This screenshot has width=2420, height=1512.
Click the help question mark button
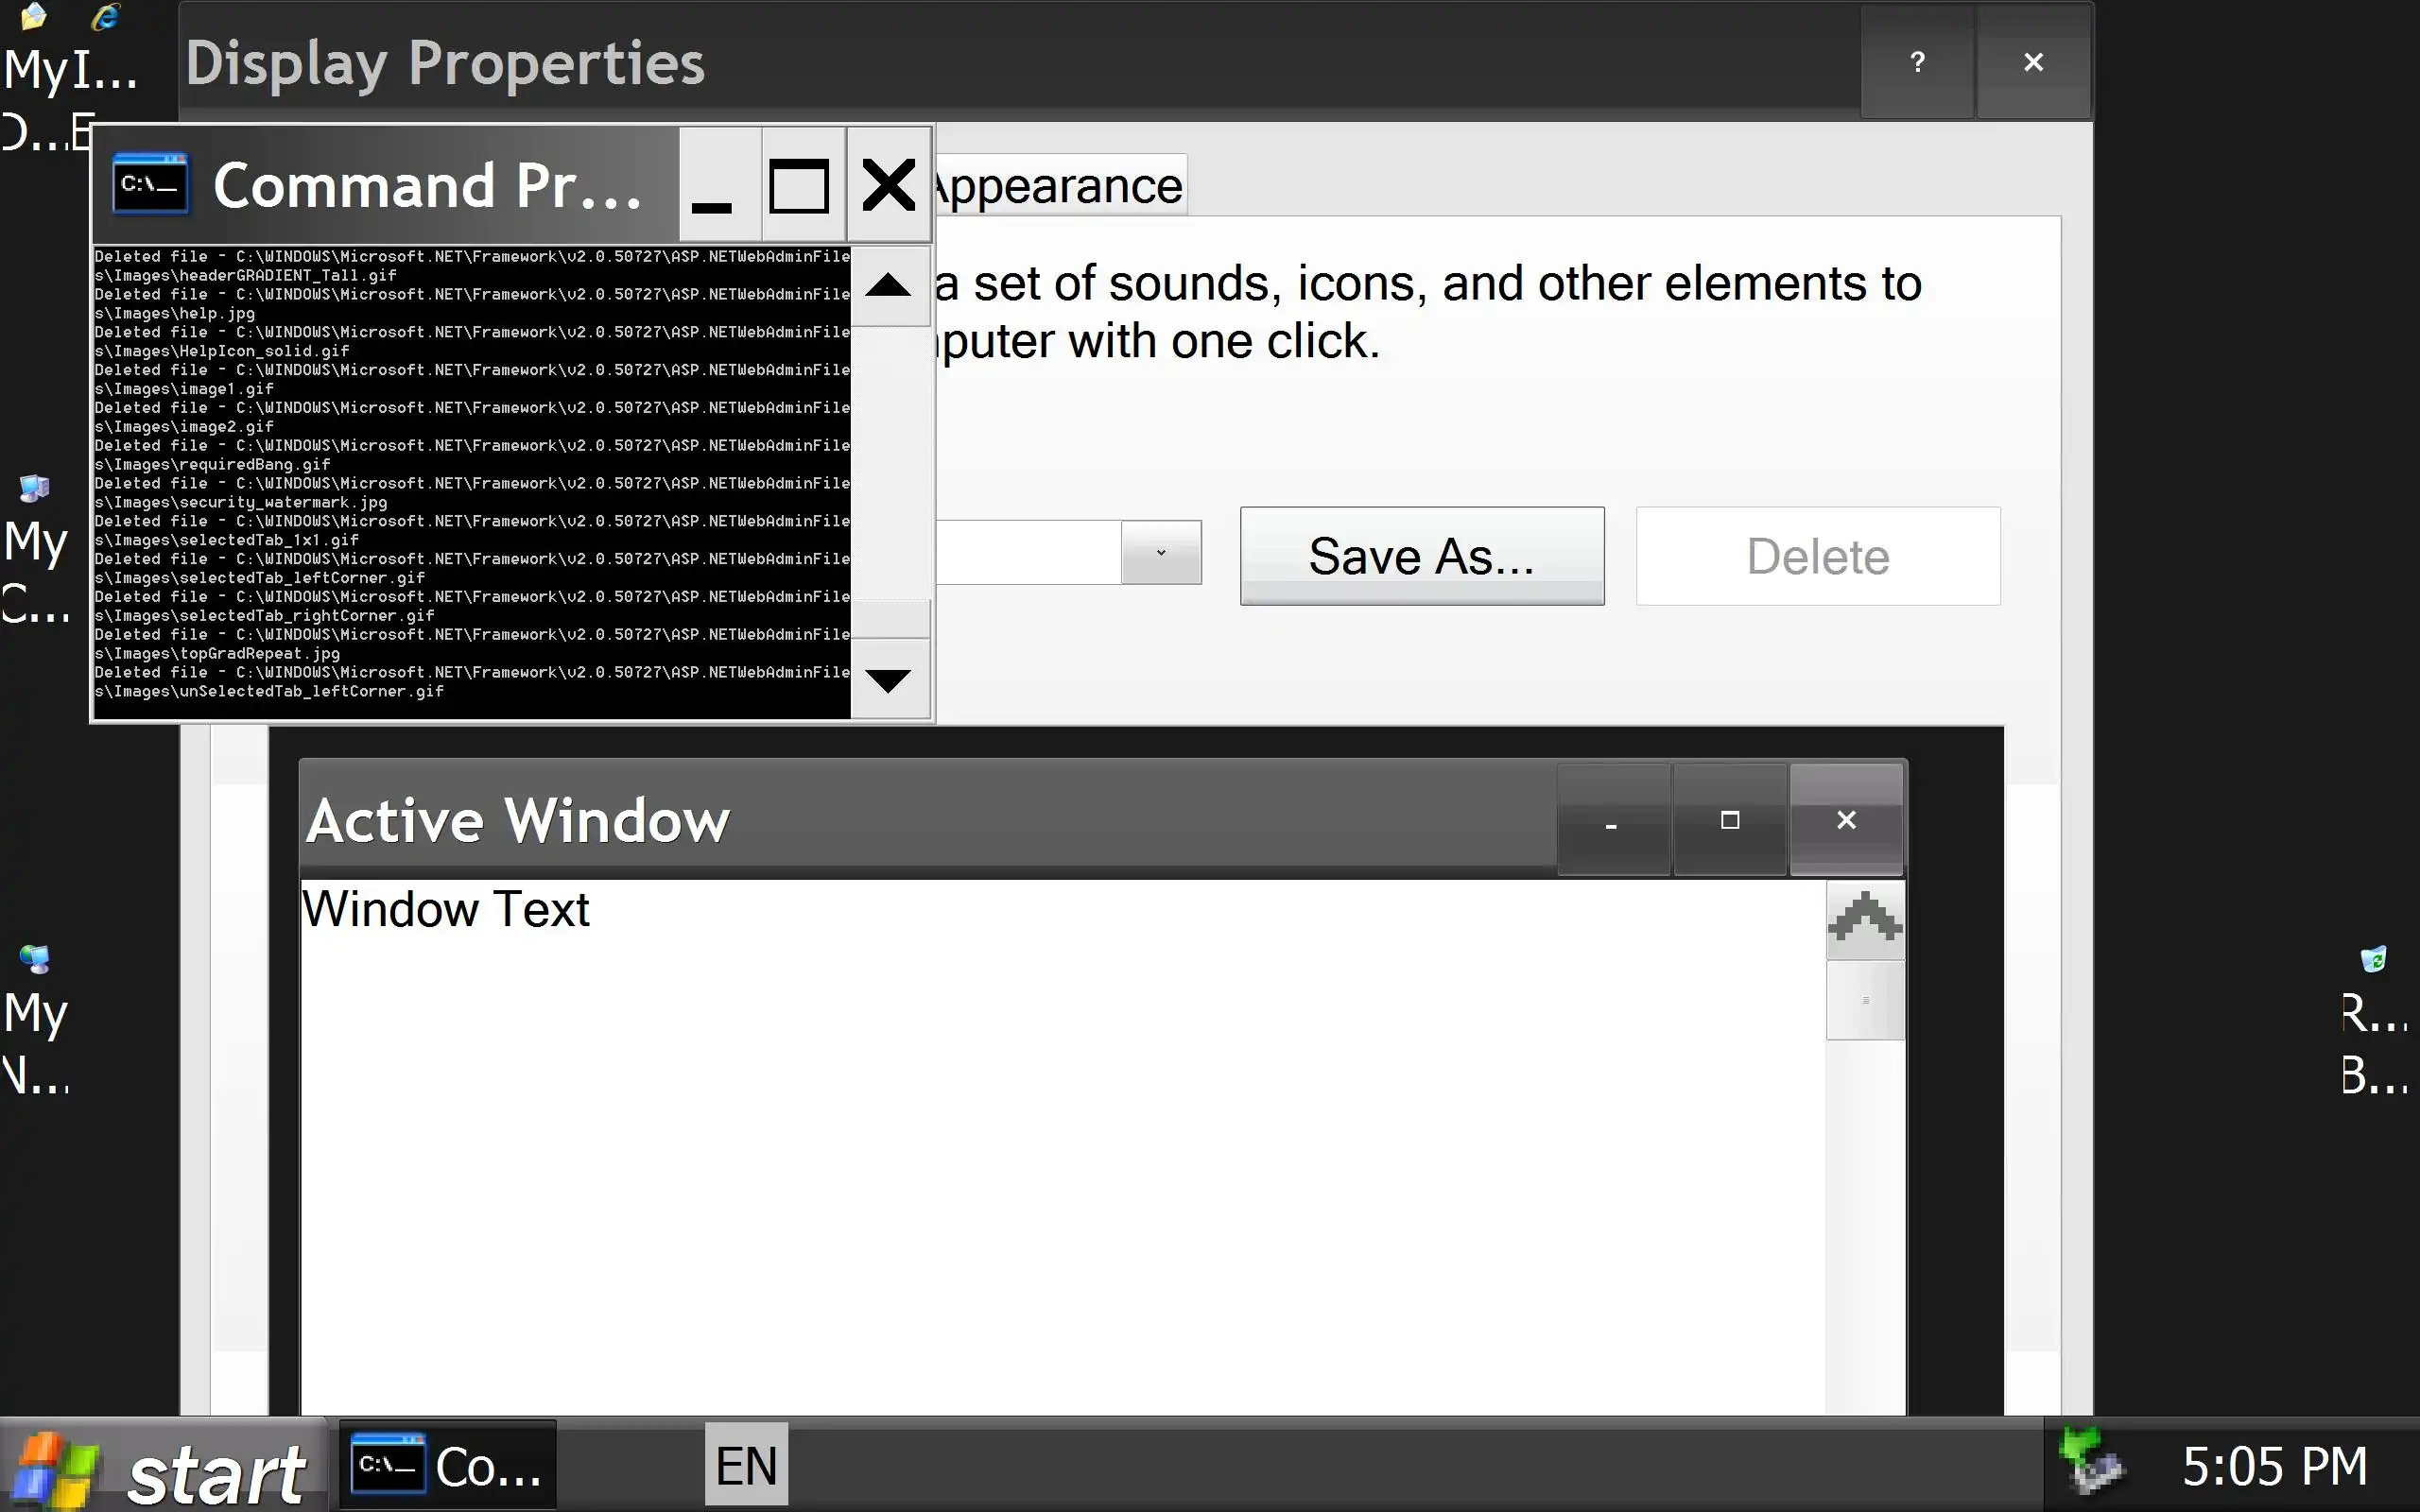click(1917, 62)
